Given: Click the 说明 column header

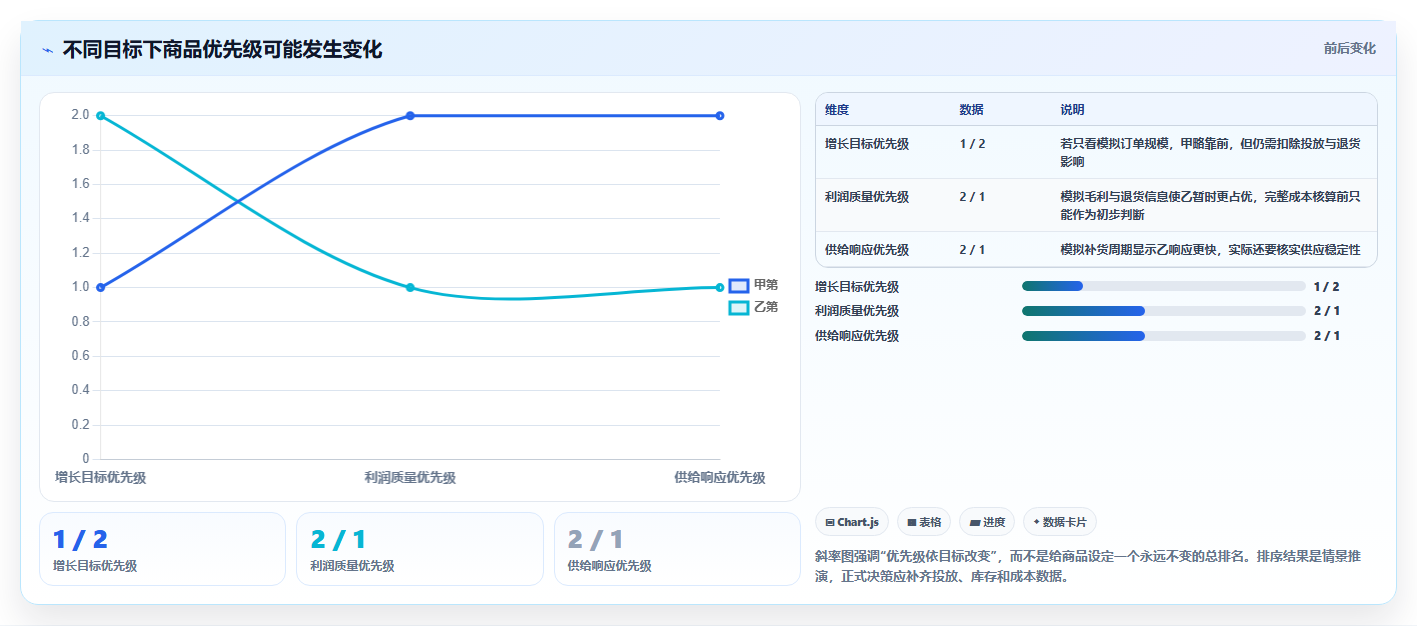Looking at the screenshot, I should pos(1072,110).
